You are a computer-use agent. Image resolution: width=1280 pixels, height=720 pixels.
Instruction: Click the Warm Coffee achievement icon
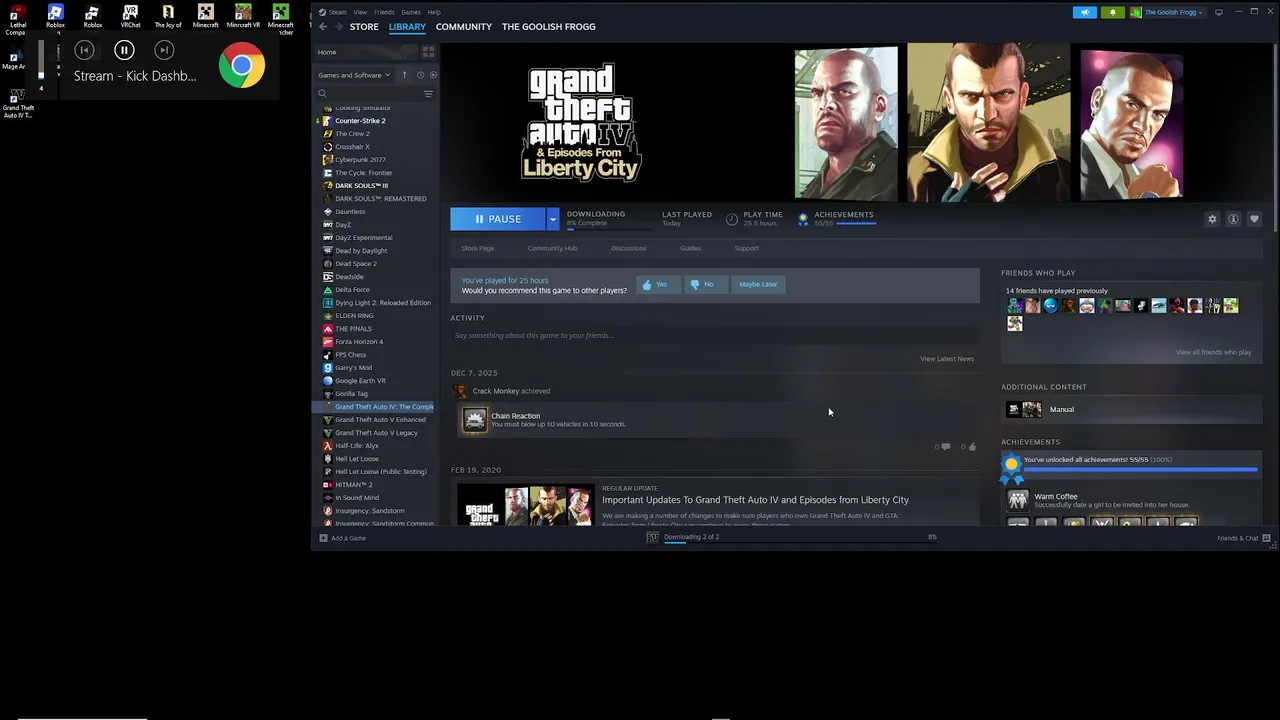coord(1018,500)
